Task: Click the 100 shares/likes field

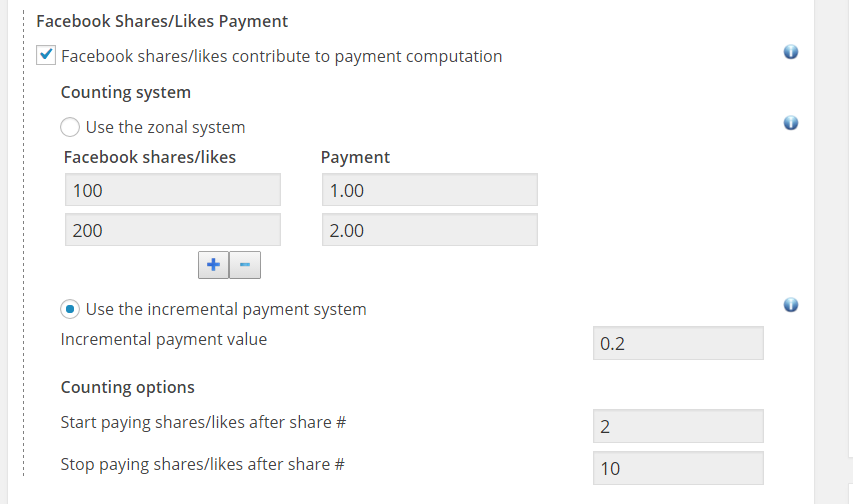Action: [x=172, y=190]
